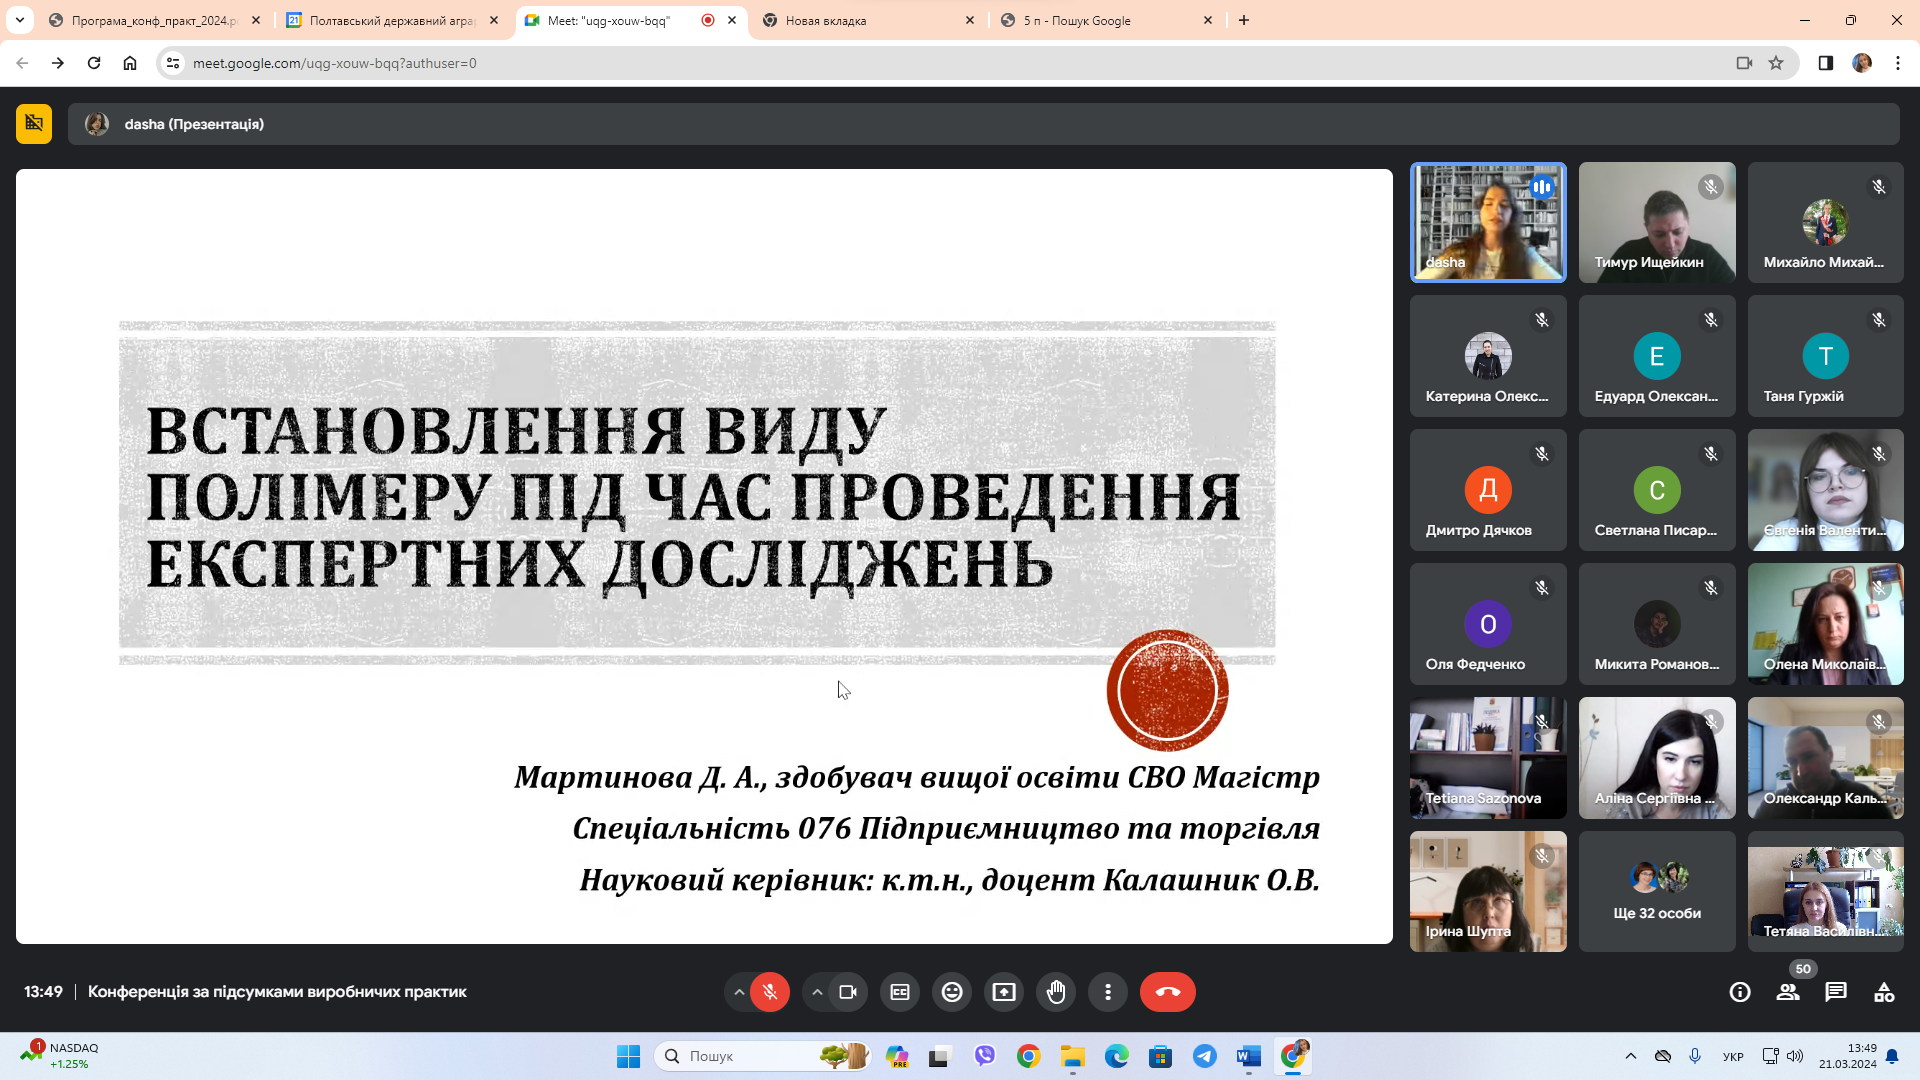Open Microsoft Edge from the taskbar
Viewport: 1920px width, 1080px height.
tap(1117, 1056)
